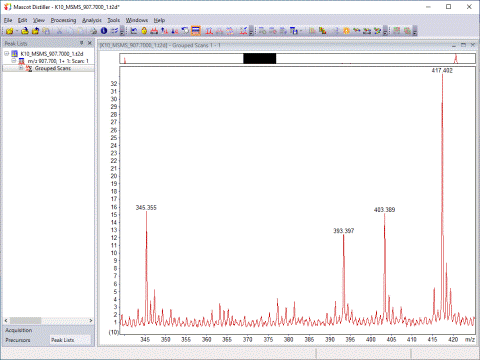
Task: Select the m/z 907.700 1+ Scan 1 item
Action: click(58, 61)
